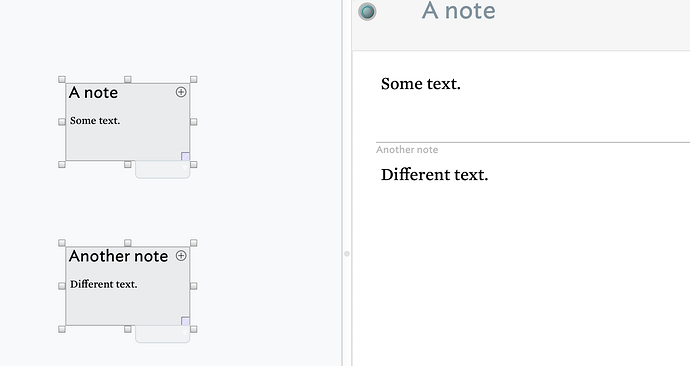Open the pull-down tab beneath 'A note' box
The height and width of the screenshot is (366, 690).
(162, 170)
